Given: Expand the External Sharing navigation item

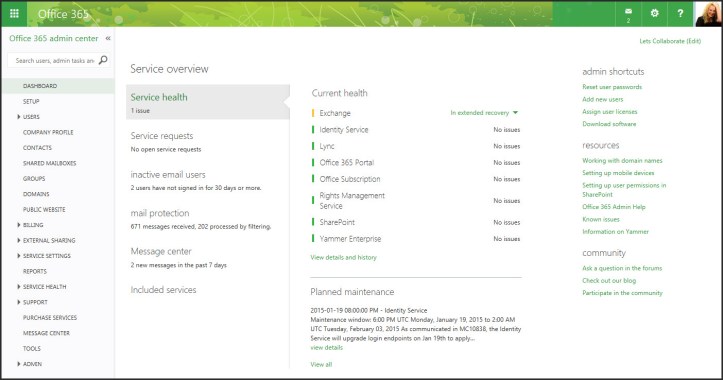Looking at the screenshot, I should click(18, 240).
